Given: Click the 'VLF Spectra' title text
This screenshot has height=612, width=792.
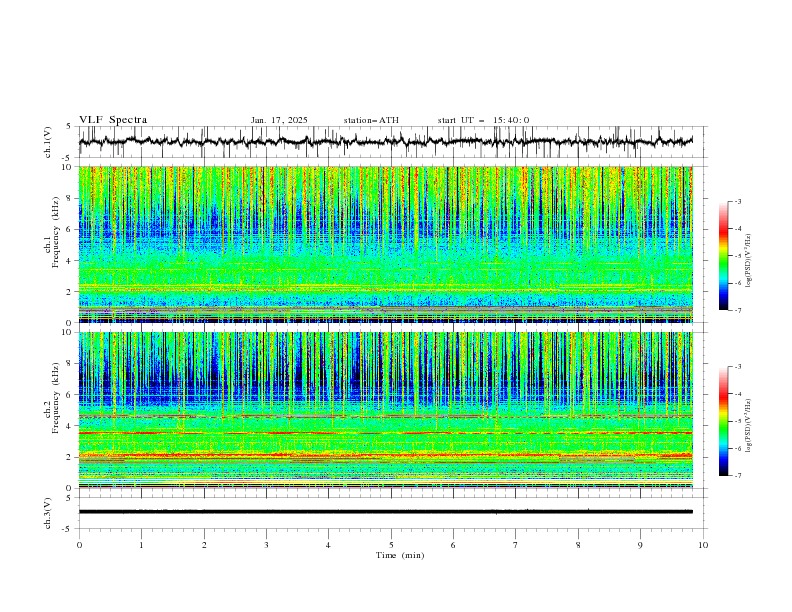Looking at the screenshot, I should click(x=113, y=120).
